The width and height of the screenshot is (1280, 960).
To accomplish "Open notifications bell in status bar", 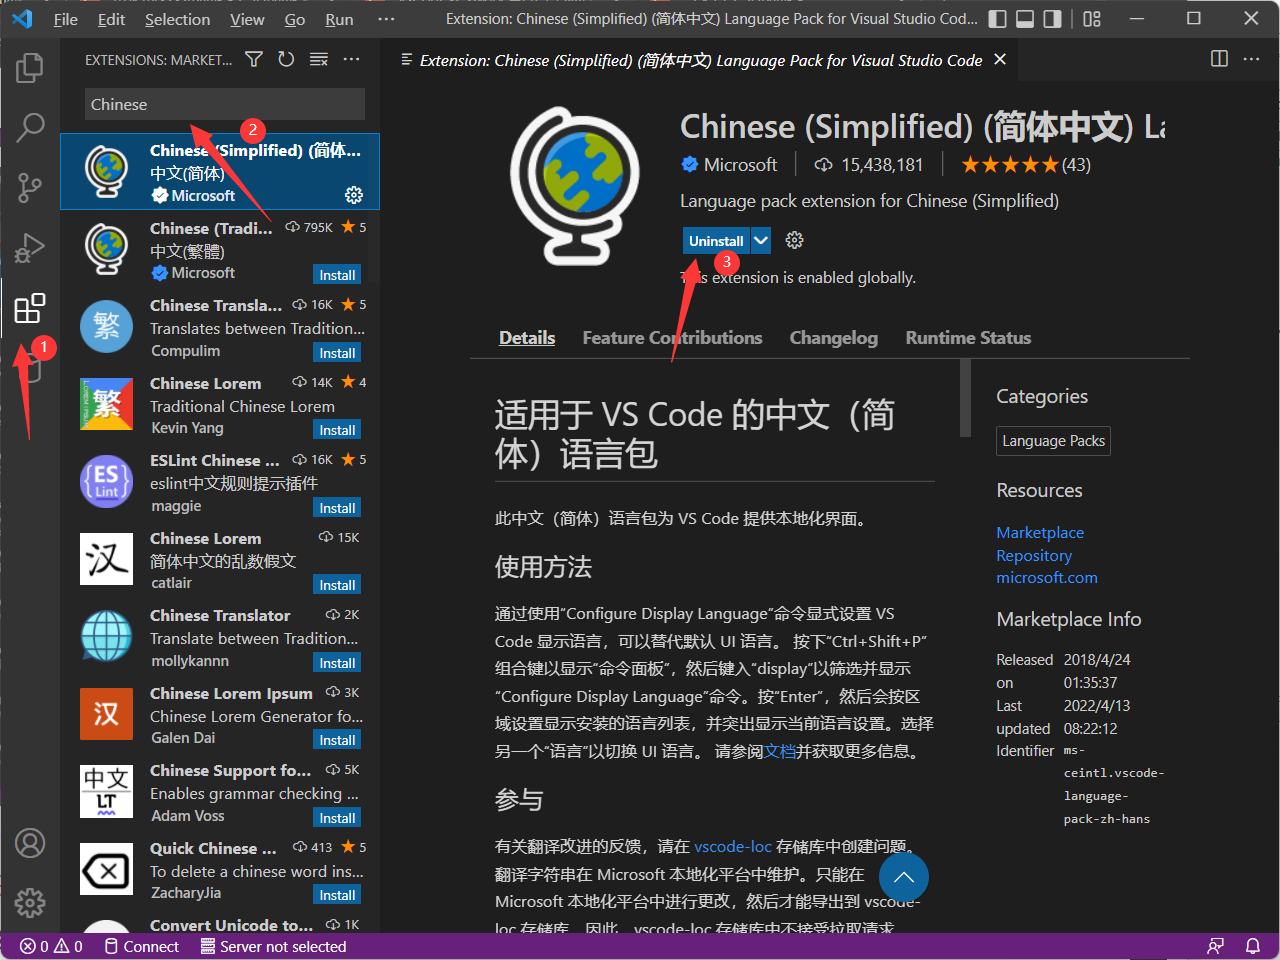I will pos(1252,946).
